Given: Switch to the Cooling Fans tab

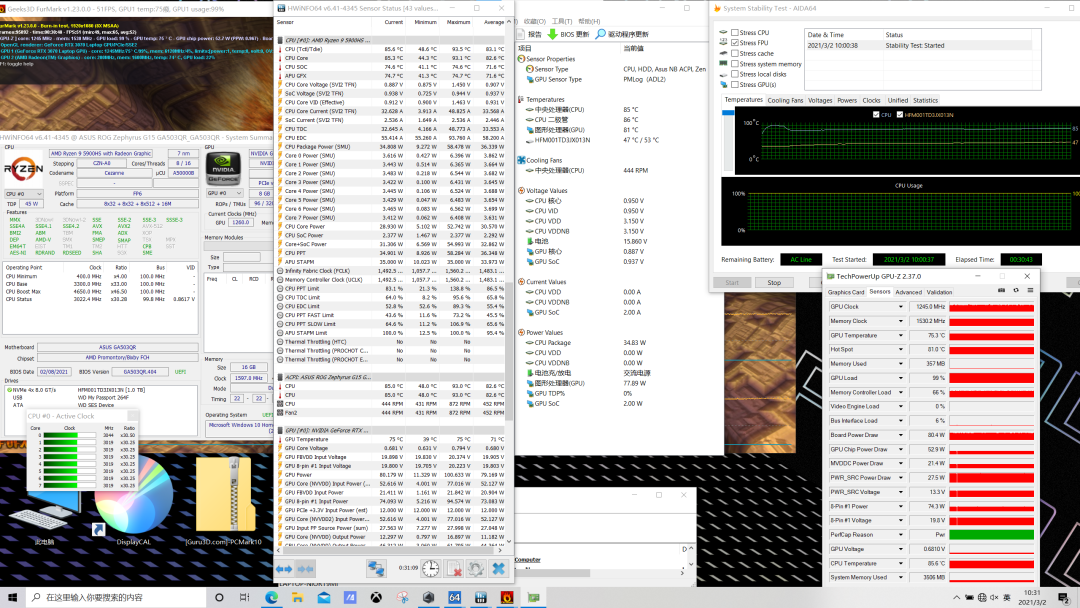Looking at the screenshot, I should [x=785, y=100].
